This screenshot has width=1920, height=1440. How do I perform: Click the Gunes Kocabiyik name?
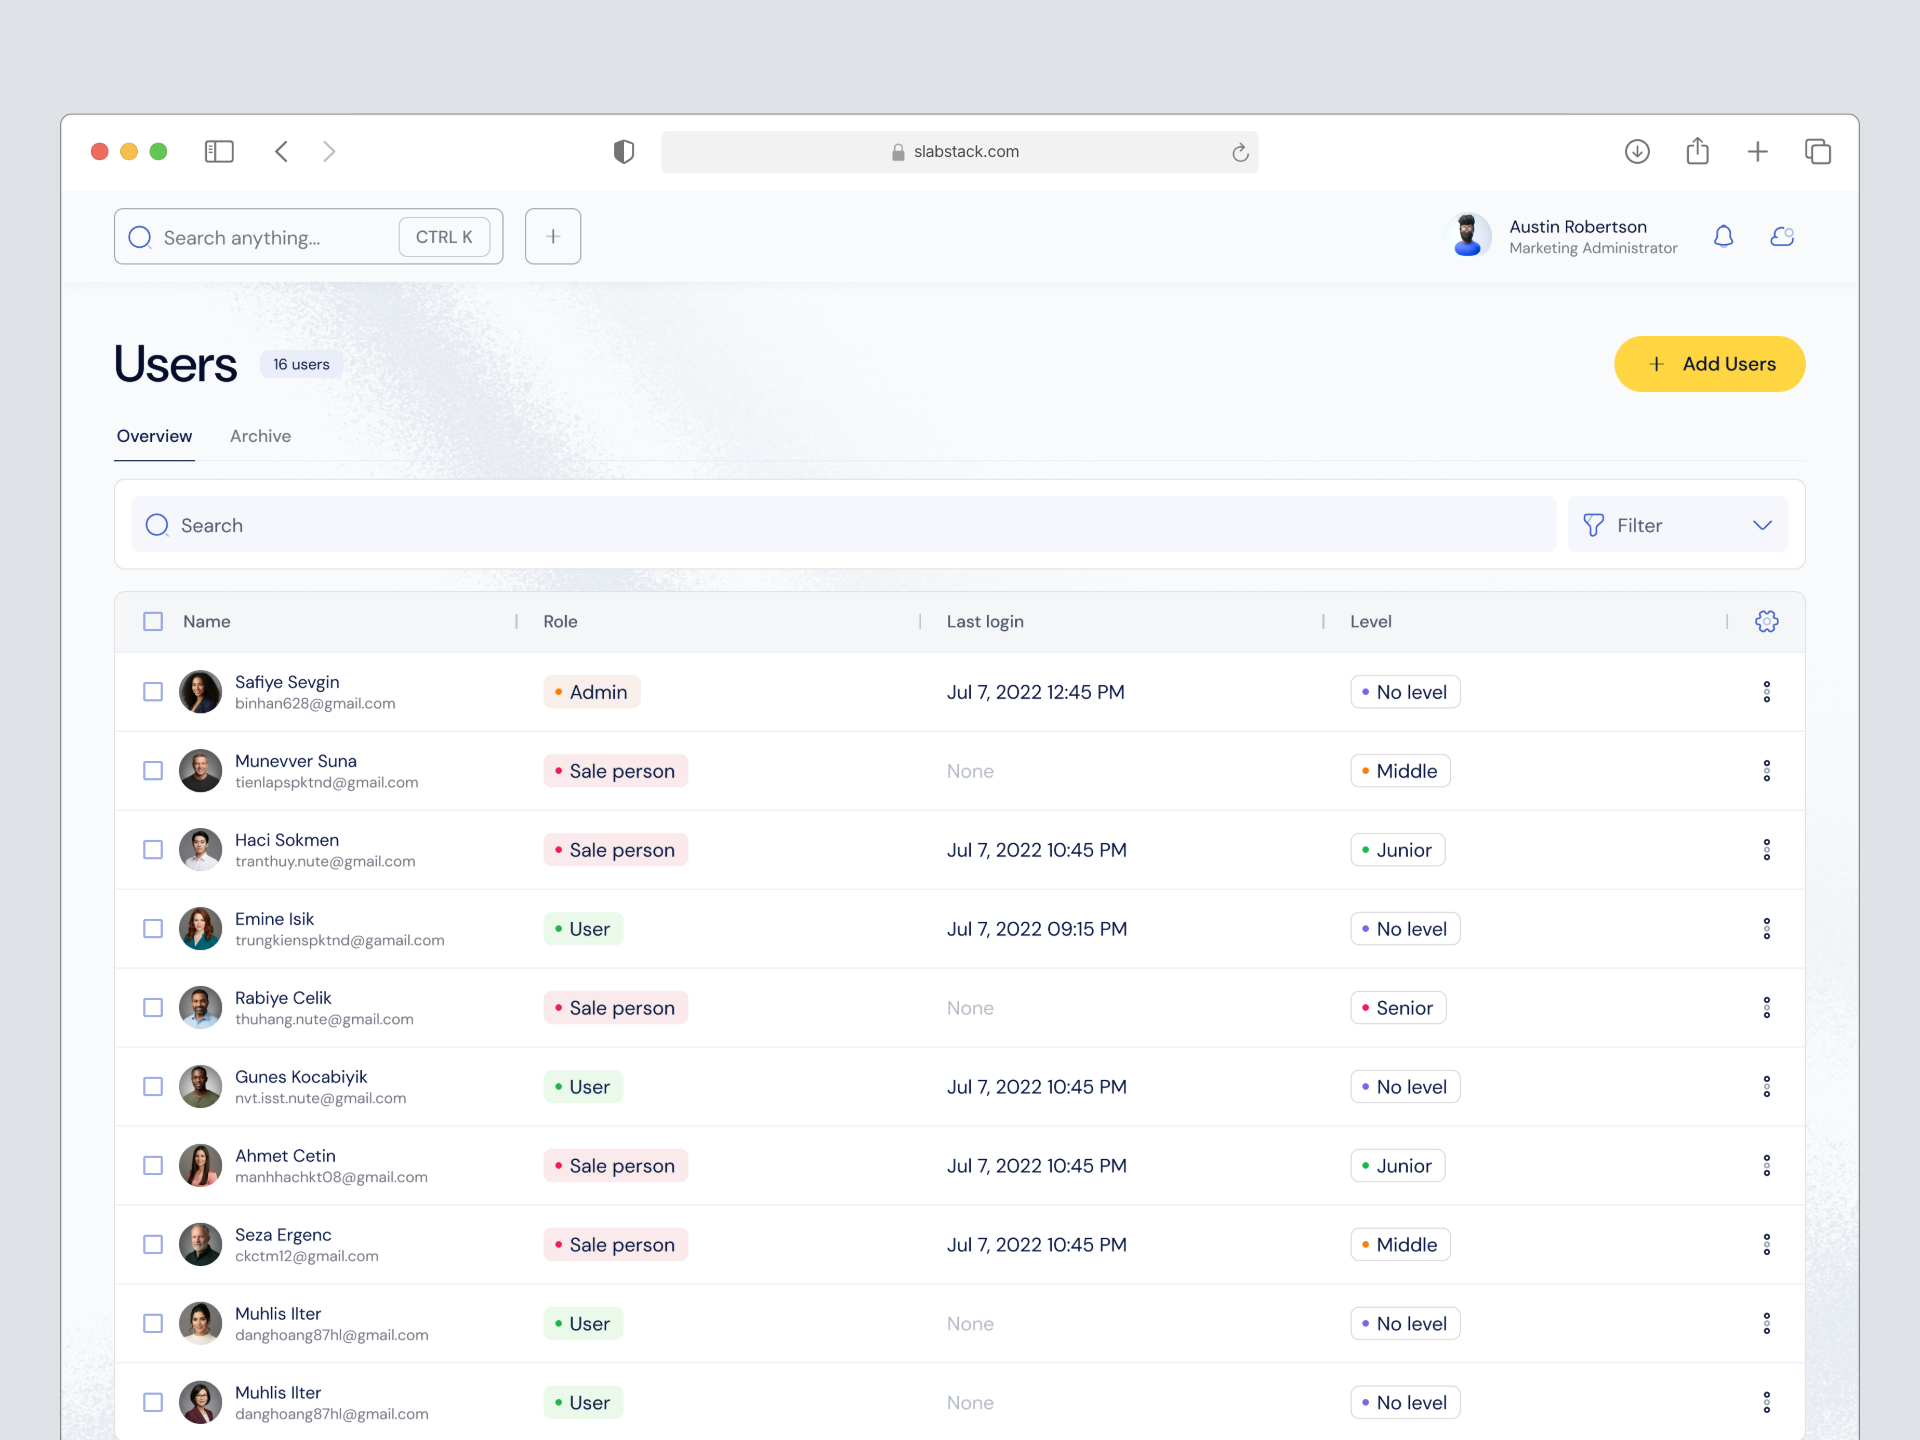(x=301, y=1077)
